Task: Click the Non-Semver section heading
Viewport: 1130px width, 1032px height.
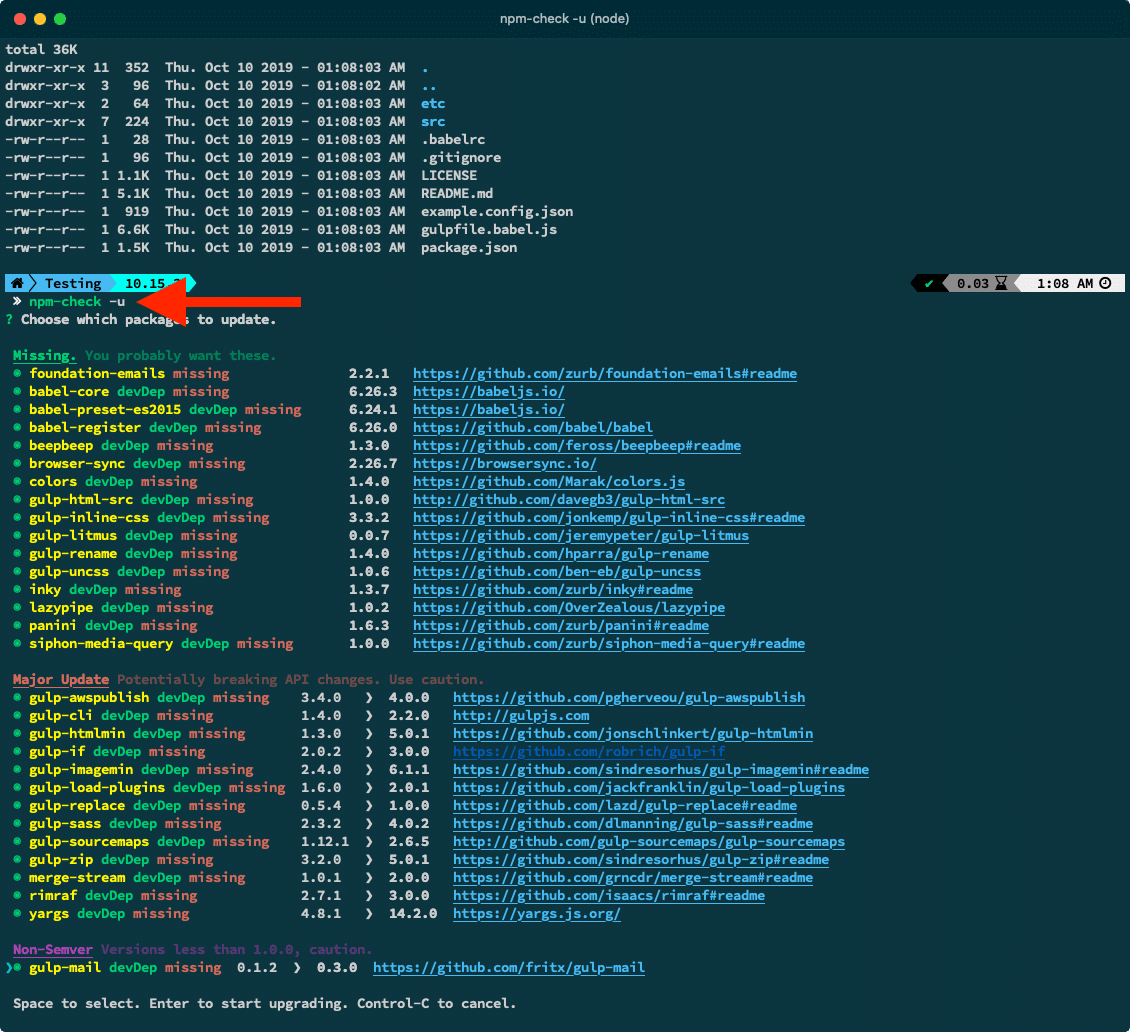Action: (x=53, y=950)
